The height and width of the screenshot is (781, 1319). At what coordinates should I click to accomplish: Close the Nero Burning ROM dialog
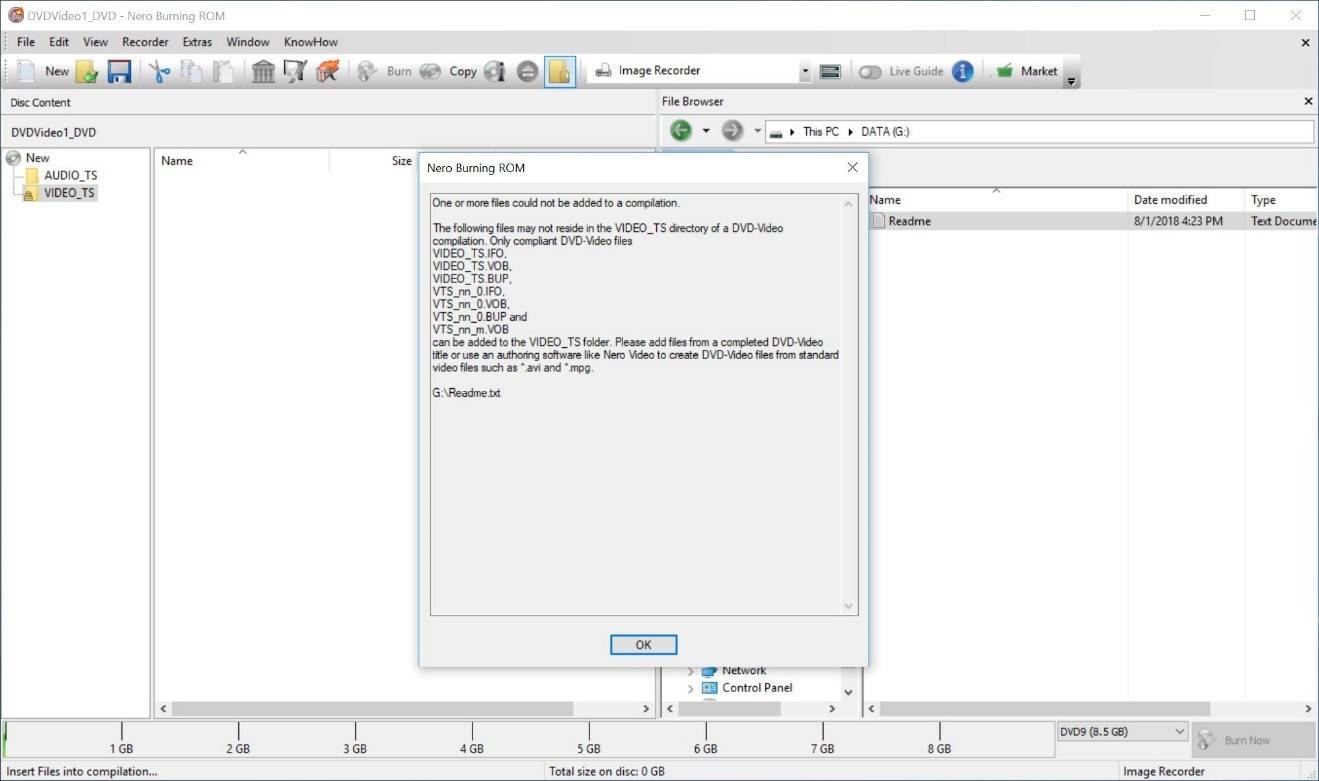852,167
